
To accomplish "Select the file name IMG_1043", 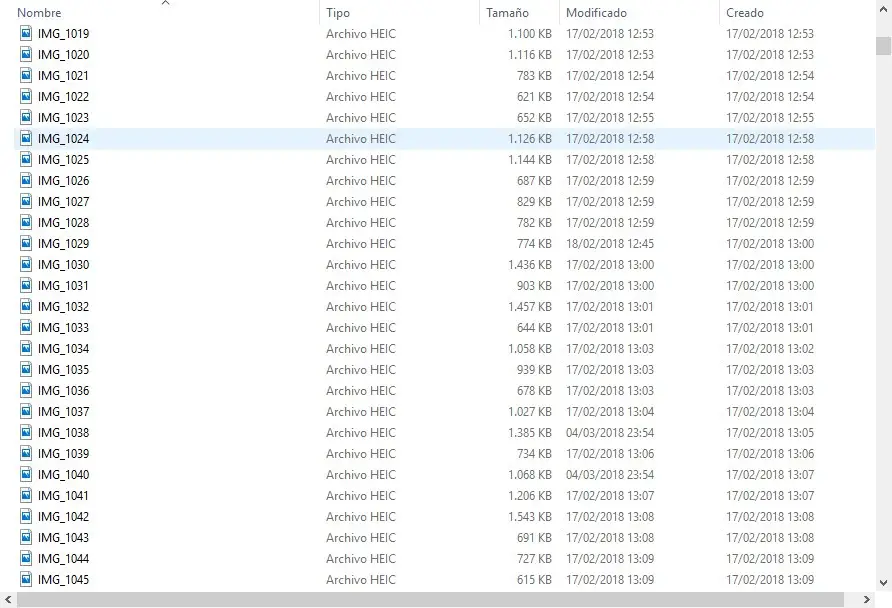I will click(63, 537).
